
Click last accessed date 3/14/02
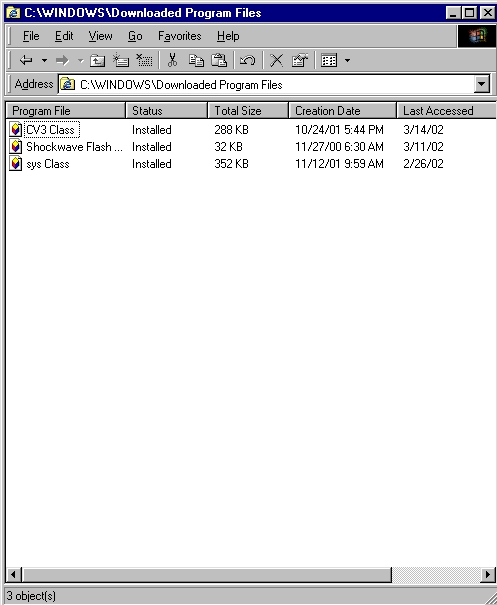(423, 130)
